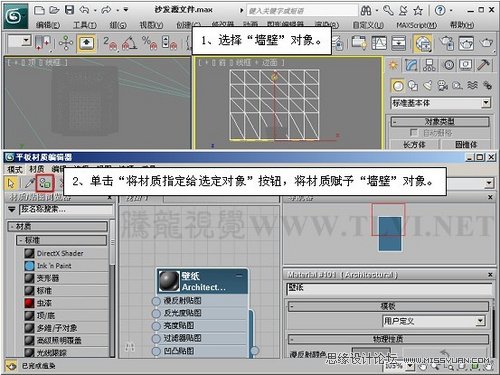500x375 pixels.
Task: Toggle the Spinner Snap icon
Action: tap(169, 43)
